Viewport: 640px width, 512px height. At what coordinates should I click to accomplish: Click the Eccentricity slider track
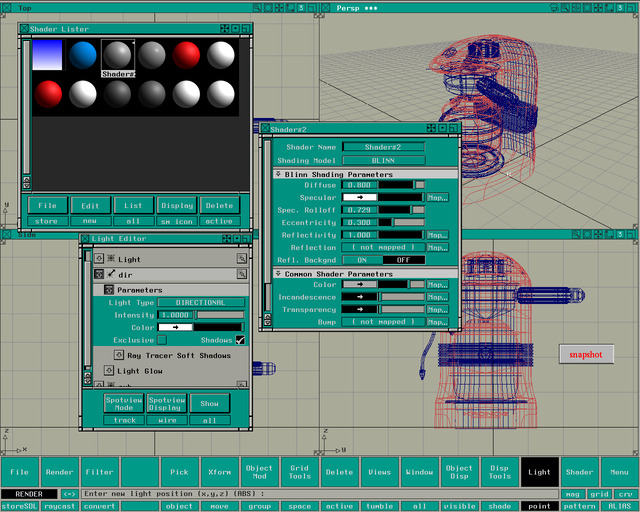(401, 223)
